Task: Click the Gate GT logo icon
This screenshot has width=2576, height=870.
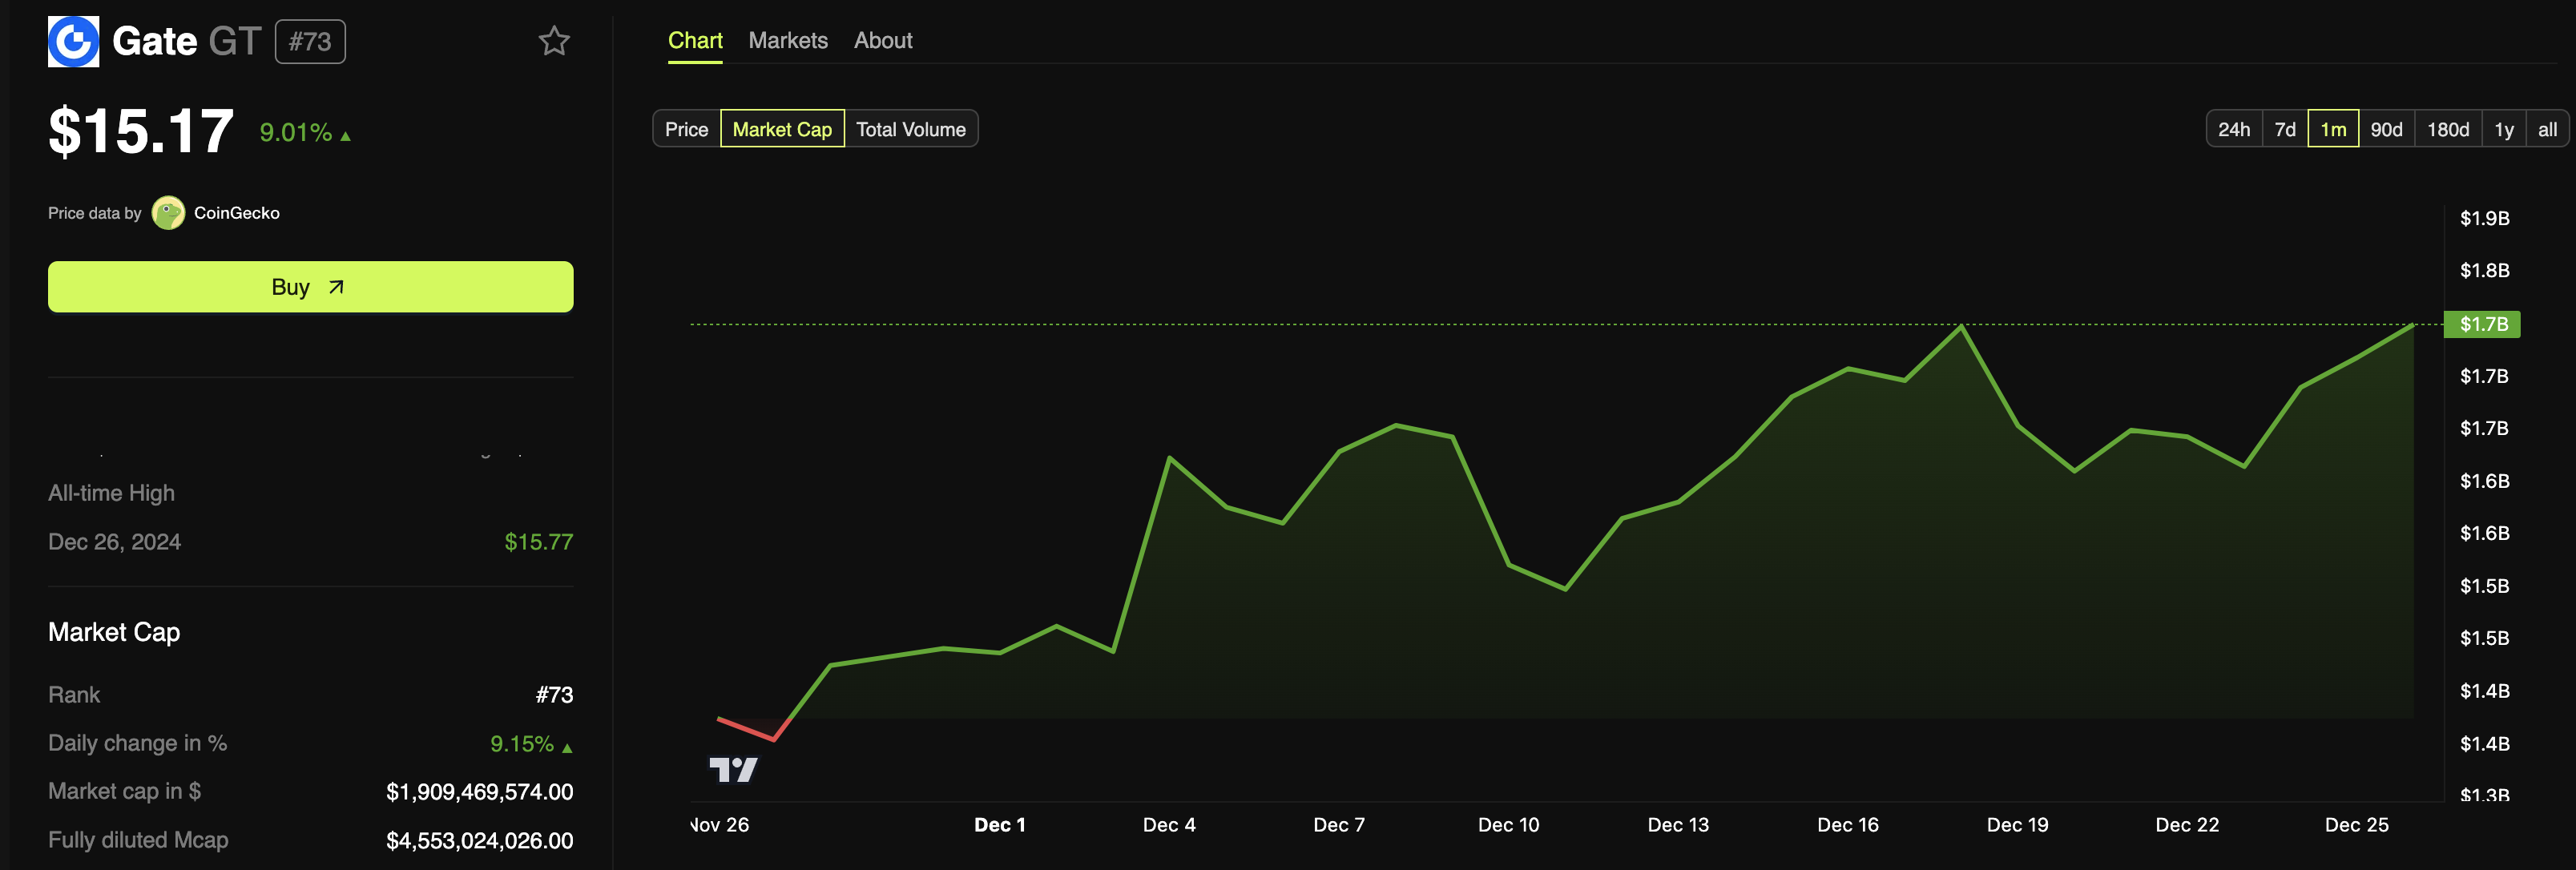Action: tap(73, 41)
